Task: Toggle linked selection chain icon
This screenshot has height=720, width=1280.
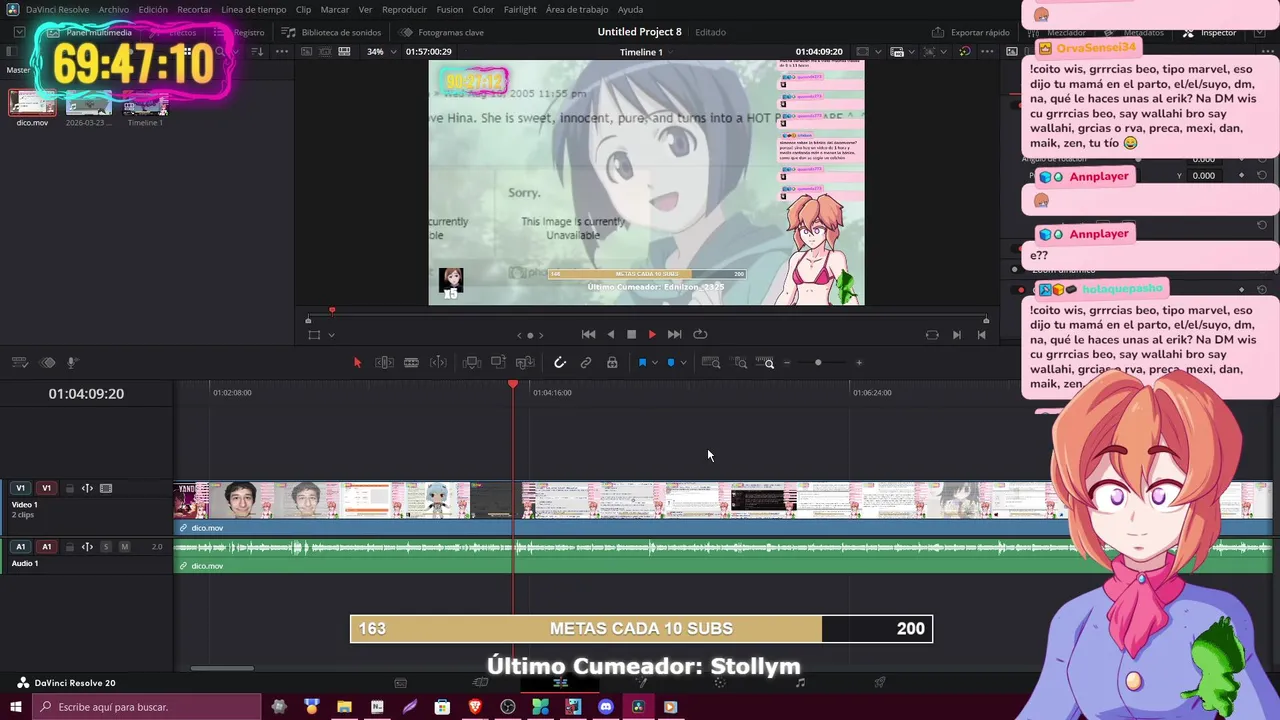Action: (586, 363)
